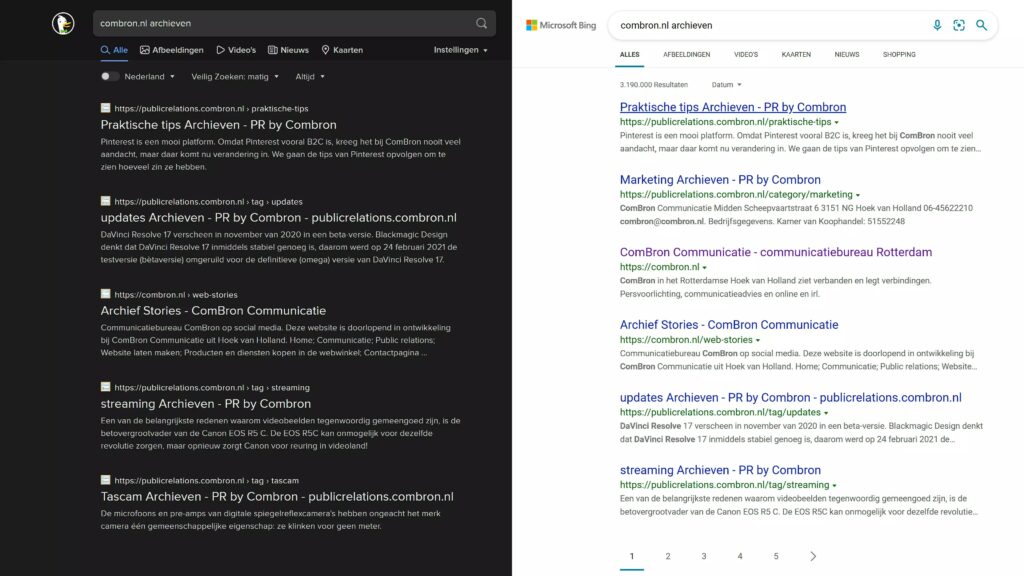Open Instellingen dropdown in DuckDuckGo
Viewport: 1024px width, 576px height.
pyautogui.click(x=460, y=50)
